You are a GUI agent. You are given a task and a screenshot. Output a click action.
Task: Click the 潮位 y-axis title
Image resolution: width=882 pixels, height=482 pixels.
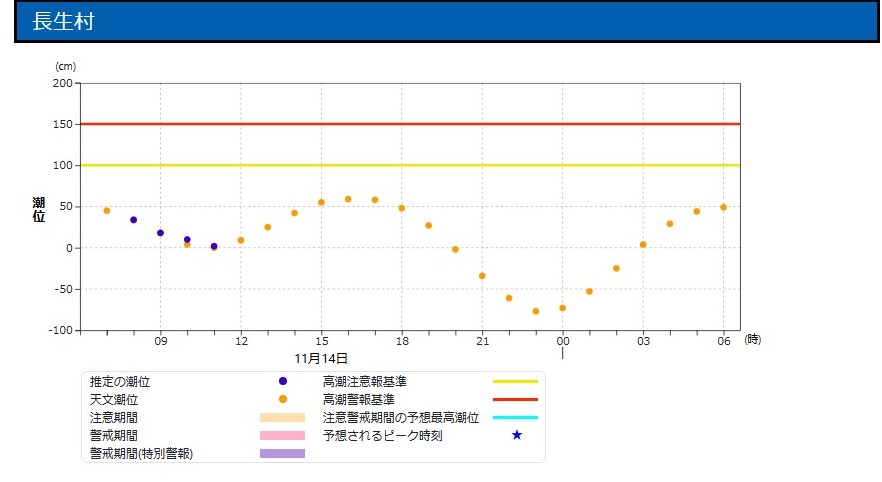pyautogui.click(x=38, y=210)
